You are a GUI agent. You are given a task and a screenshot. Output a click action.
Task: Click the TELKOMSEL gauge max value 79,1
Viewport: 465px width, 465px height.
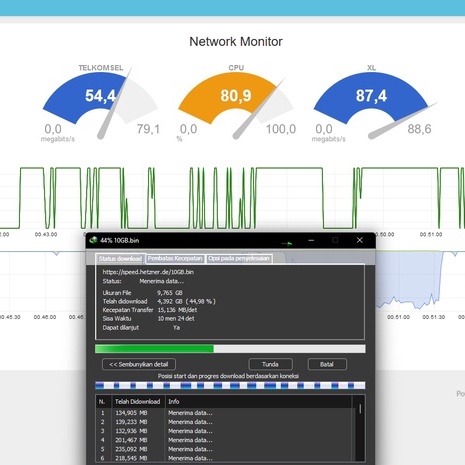pyautogui.click(x=148, y=129)
